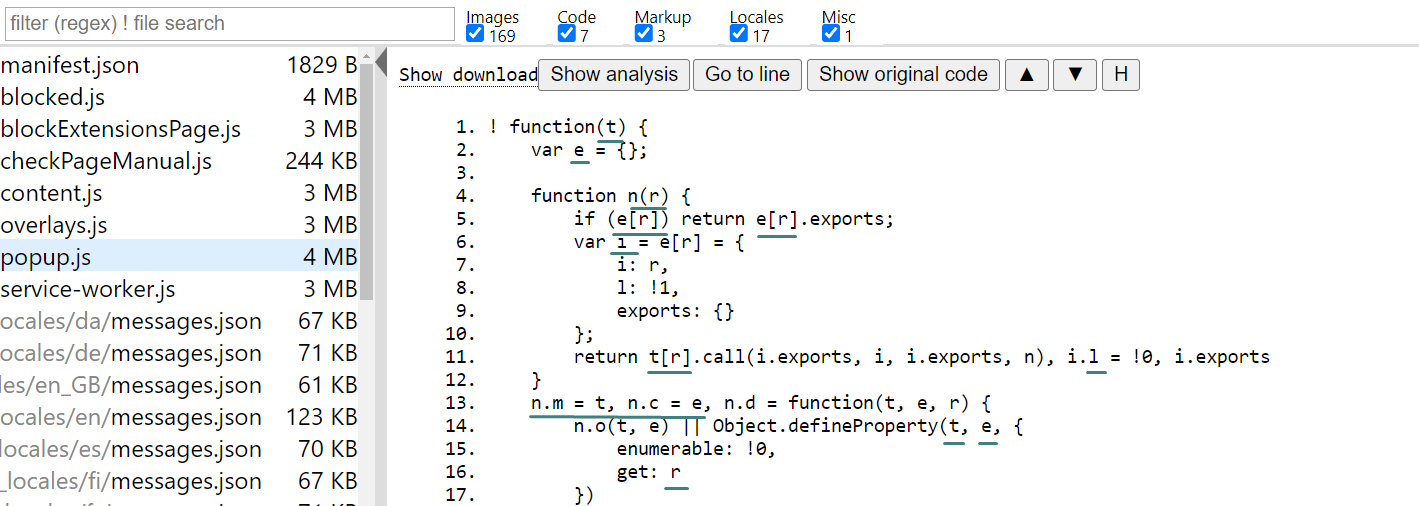Click the Show analysis button

click(x=614, y=75)
